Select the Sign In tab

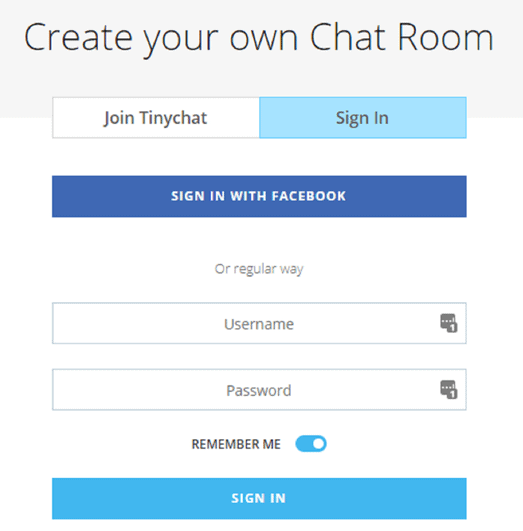coord(363,118)
